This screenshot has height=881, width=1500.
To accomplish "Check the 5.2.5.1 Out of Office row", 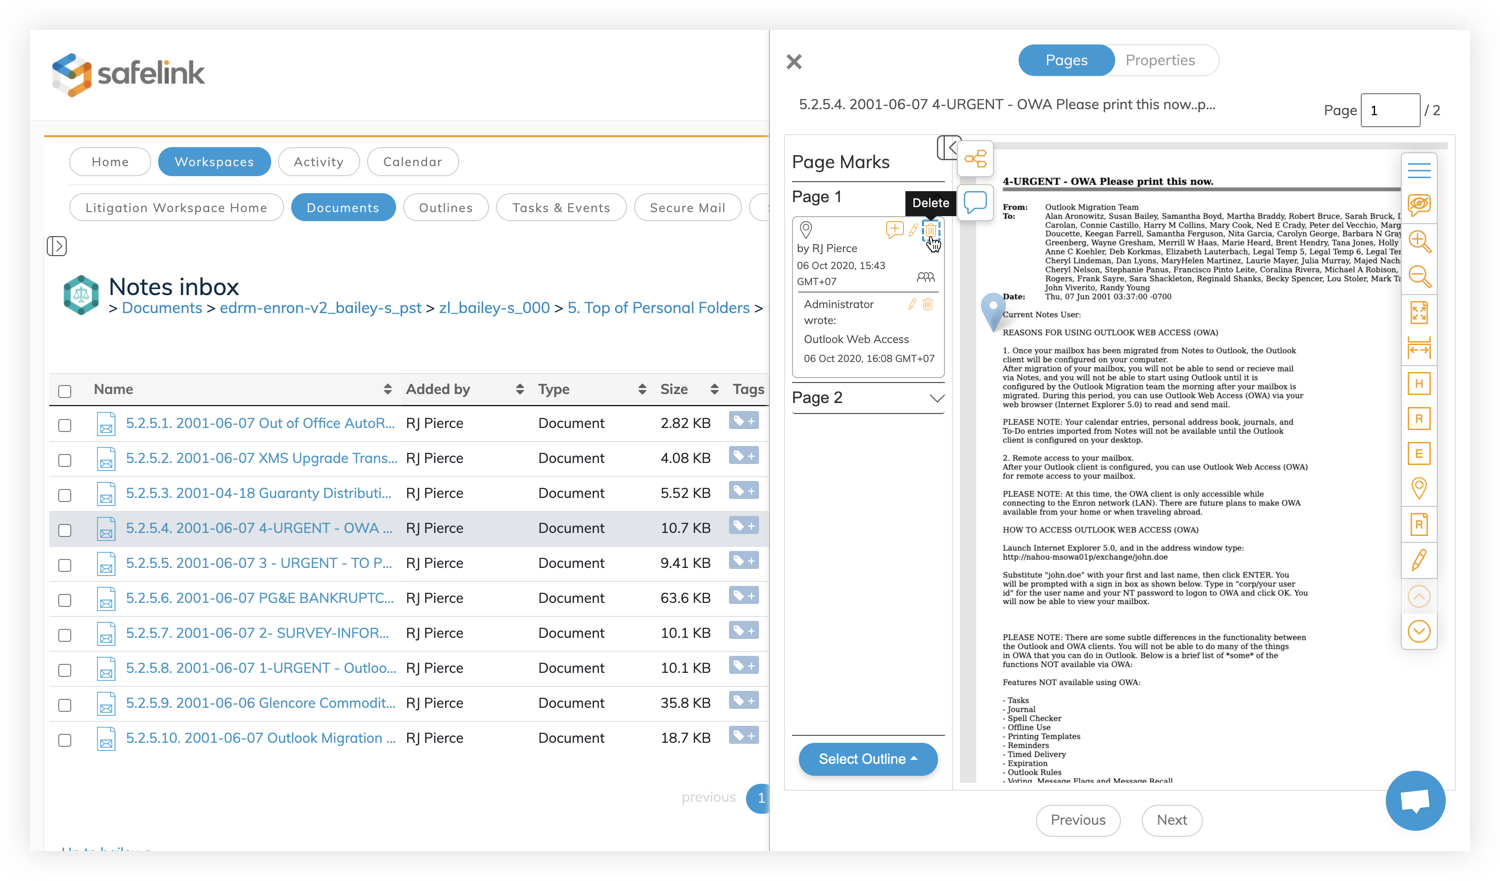I will pos(65,425).
